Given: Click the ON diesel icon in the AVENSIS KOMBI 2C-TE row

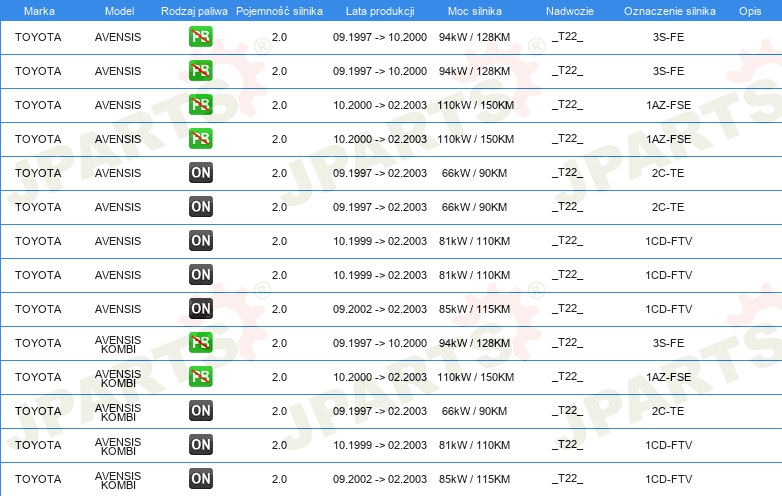Looking at the screenshot, I should pyautogui.click(x=201, y=411).
